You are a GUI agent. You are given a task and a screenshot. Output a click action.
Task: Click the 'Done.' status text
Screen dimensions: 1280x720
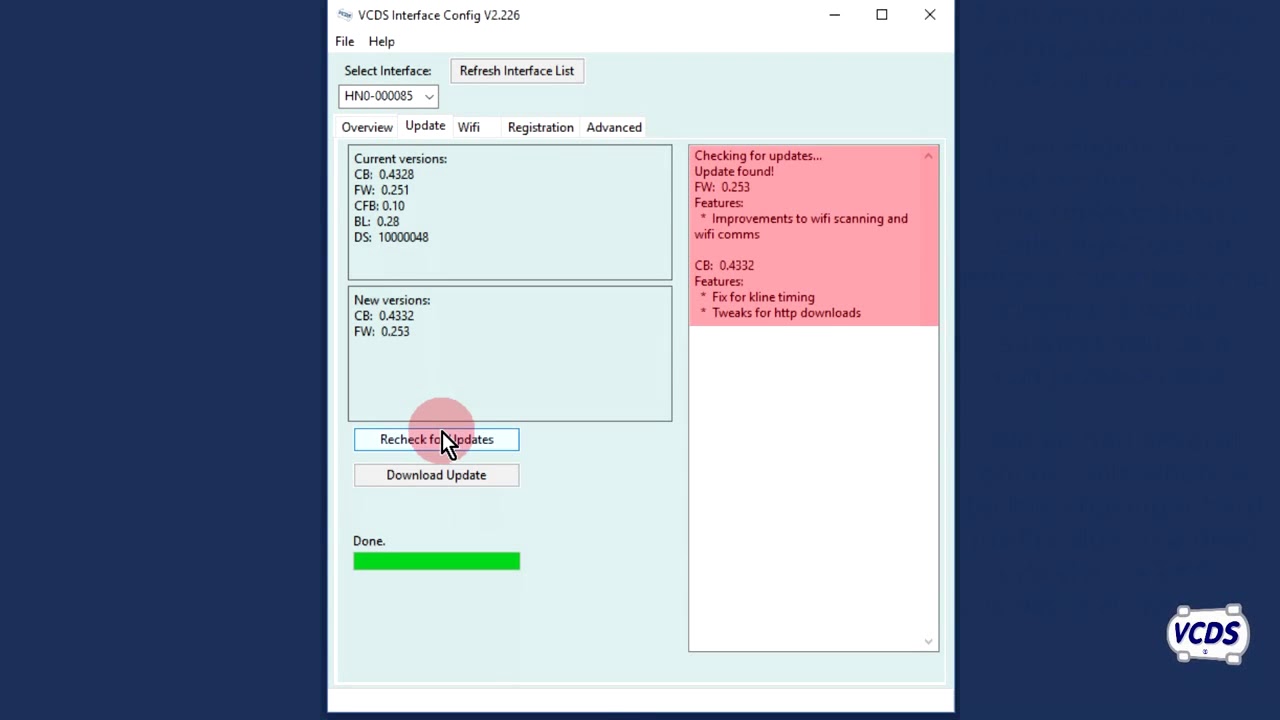click(369, 541)
